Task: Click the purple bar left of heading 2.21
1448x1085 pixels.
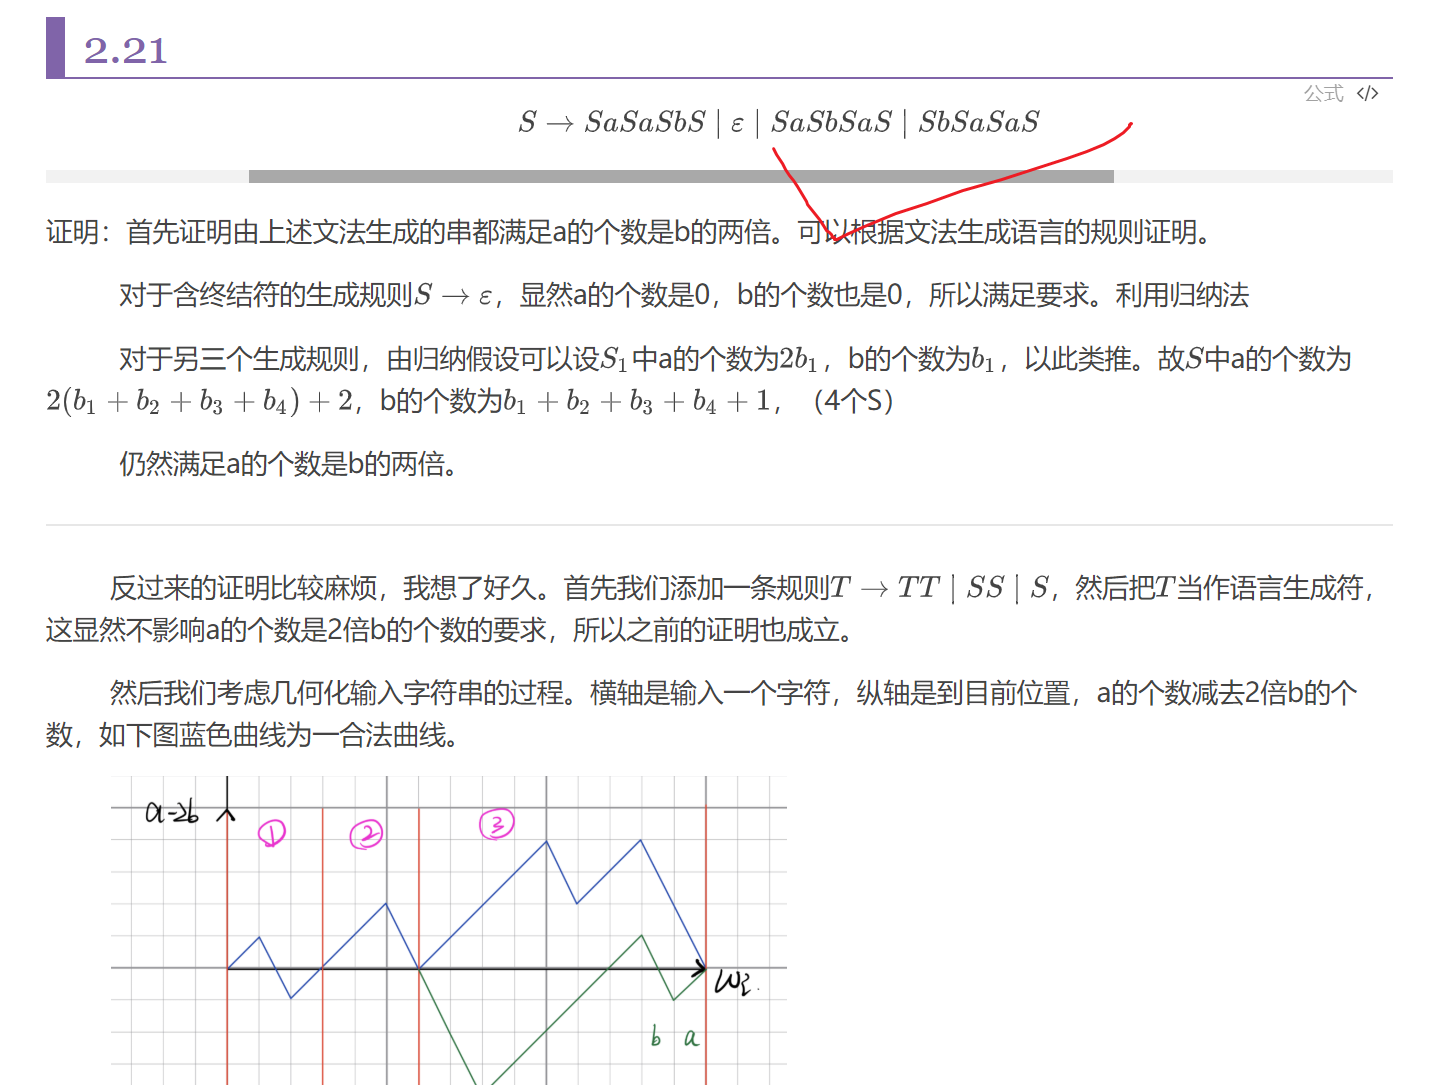Action: pyautogui.click(x=55, y=47)
